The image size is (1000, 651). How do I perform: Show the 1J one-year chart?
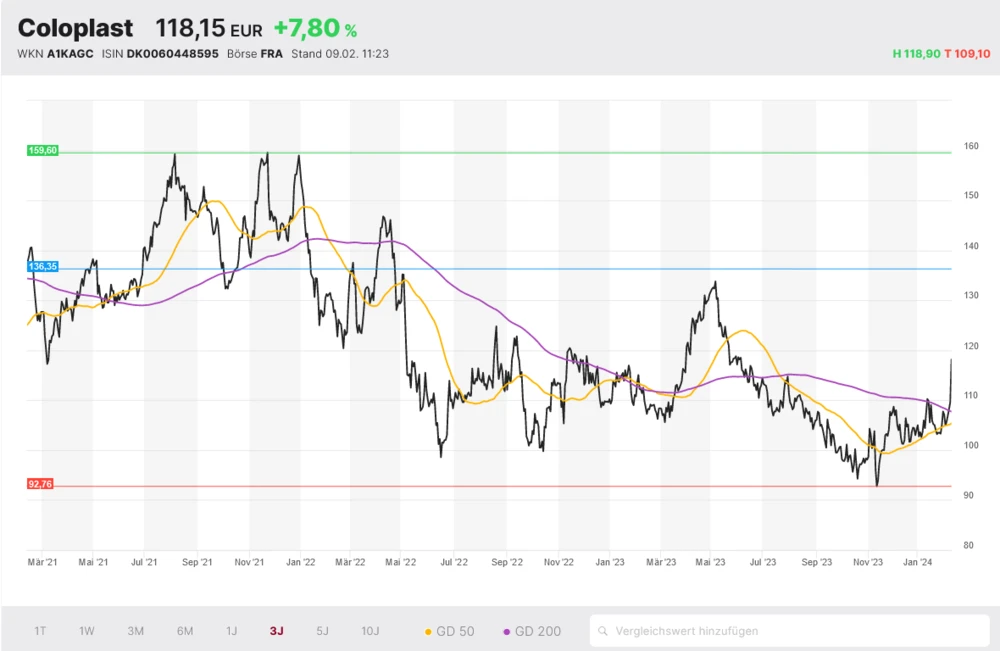(x=231, y=631)
